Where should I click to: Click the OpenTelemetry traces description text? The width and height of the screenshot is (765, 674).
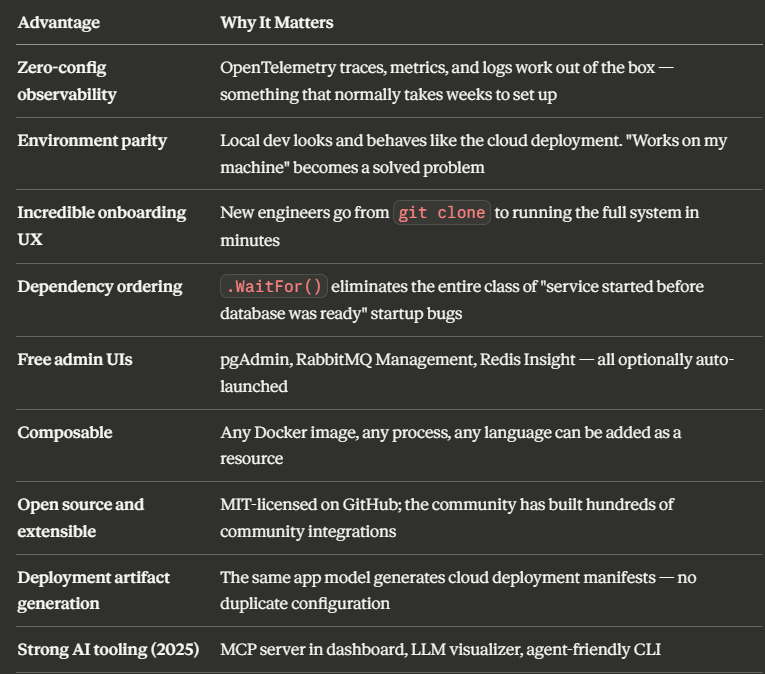446,81
